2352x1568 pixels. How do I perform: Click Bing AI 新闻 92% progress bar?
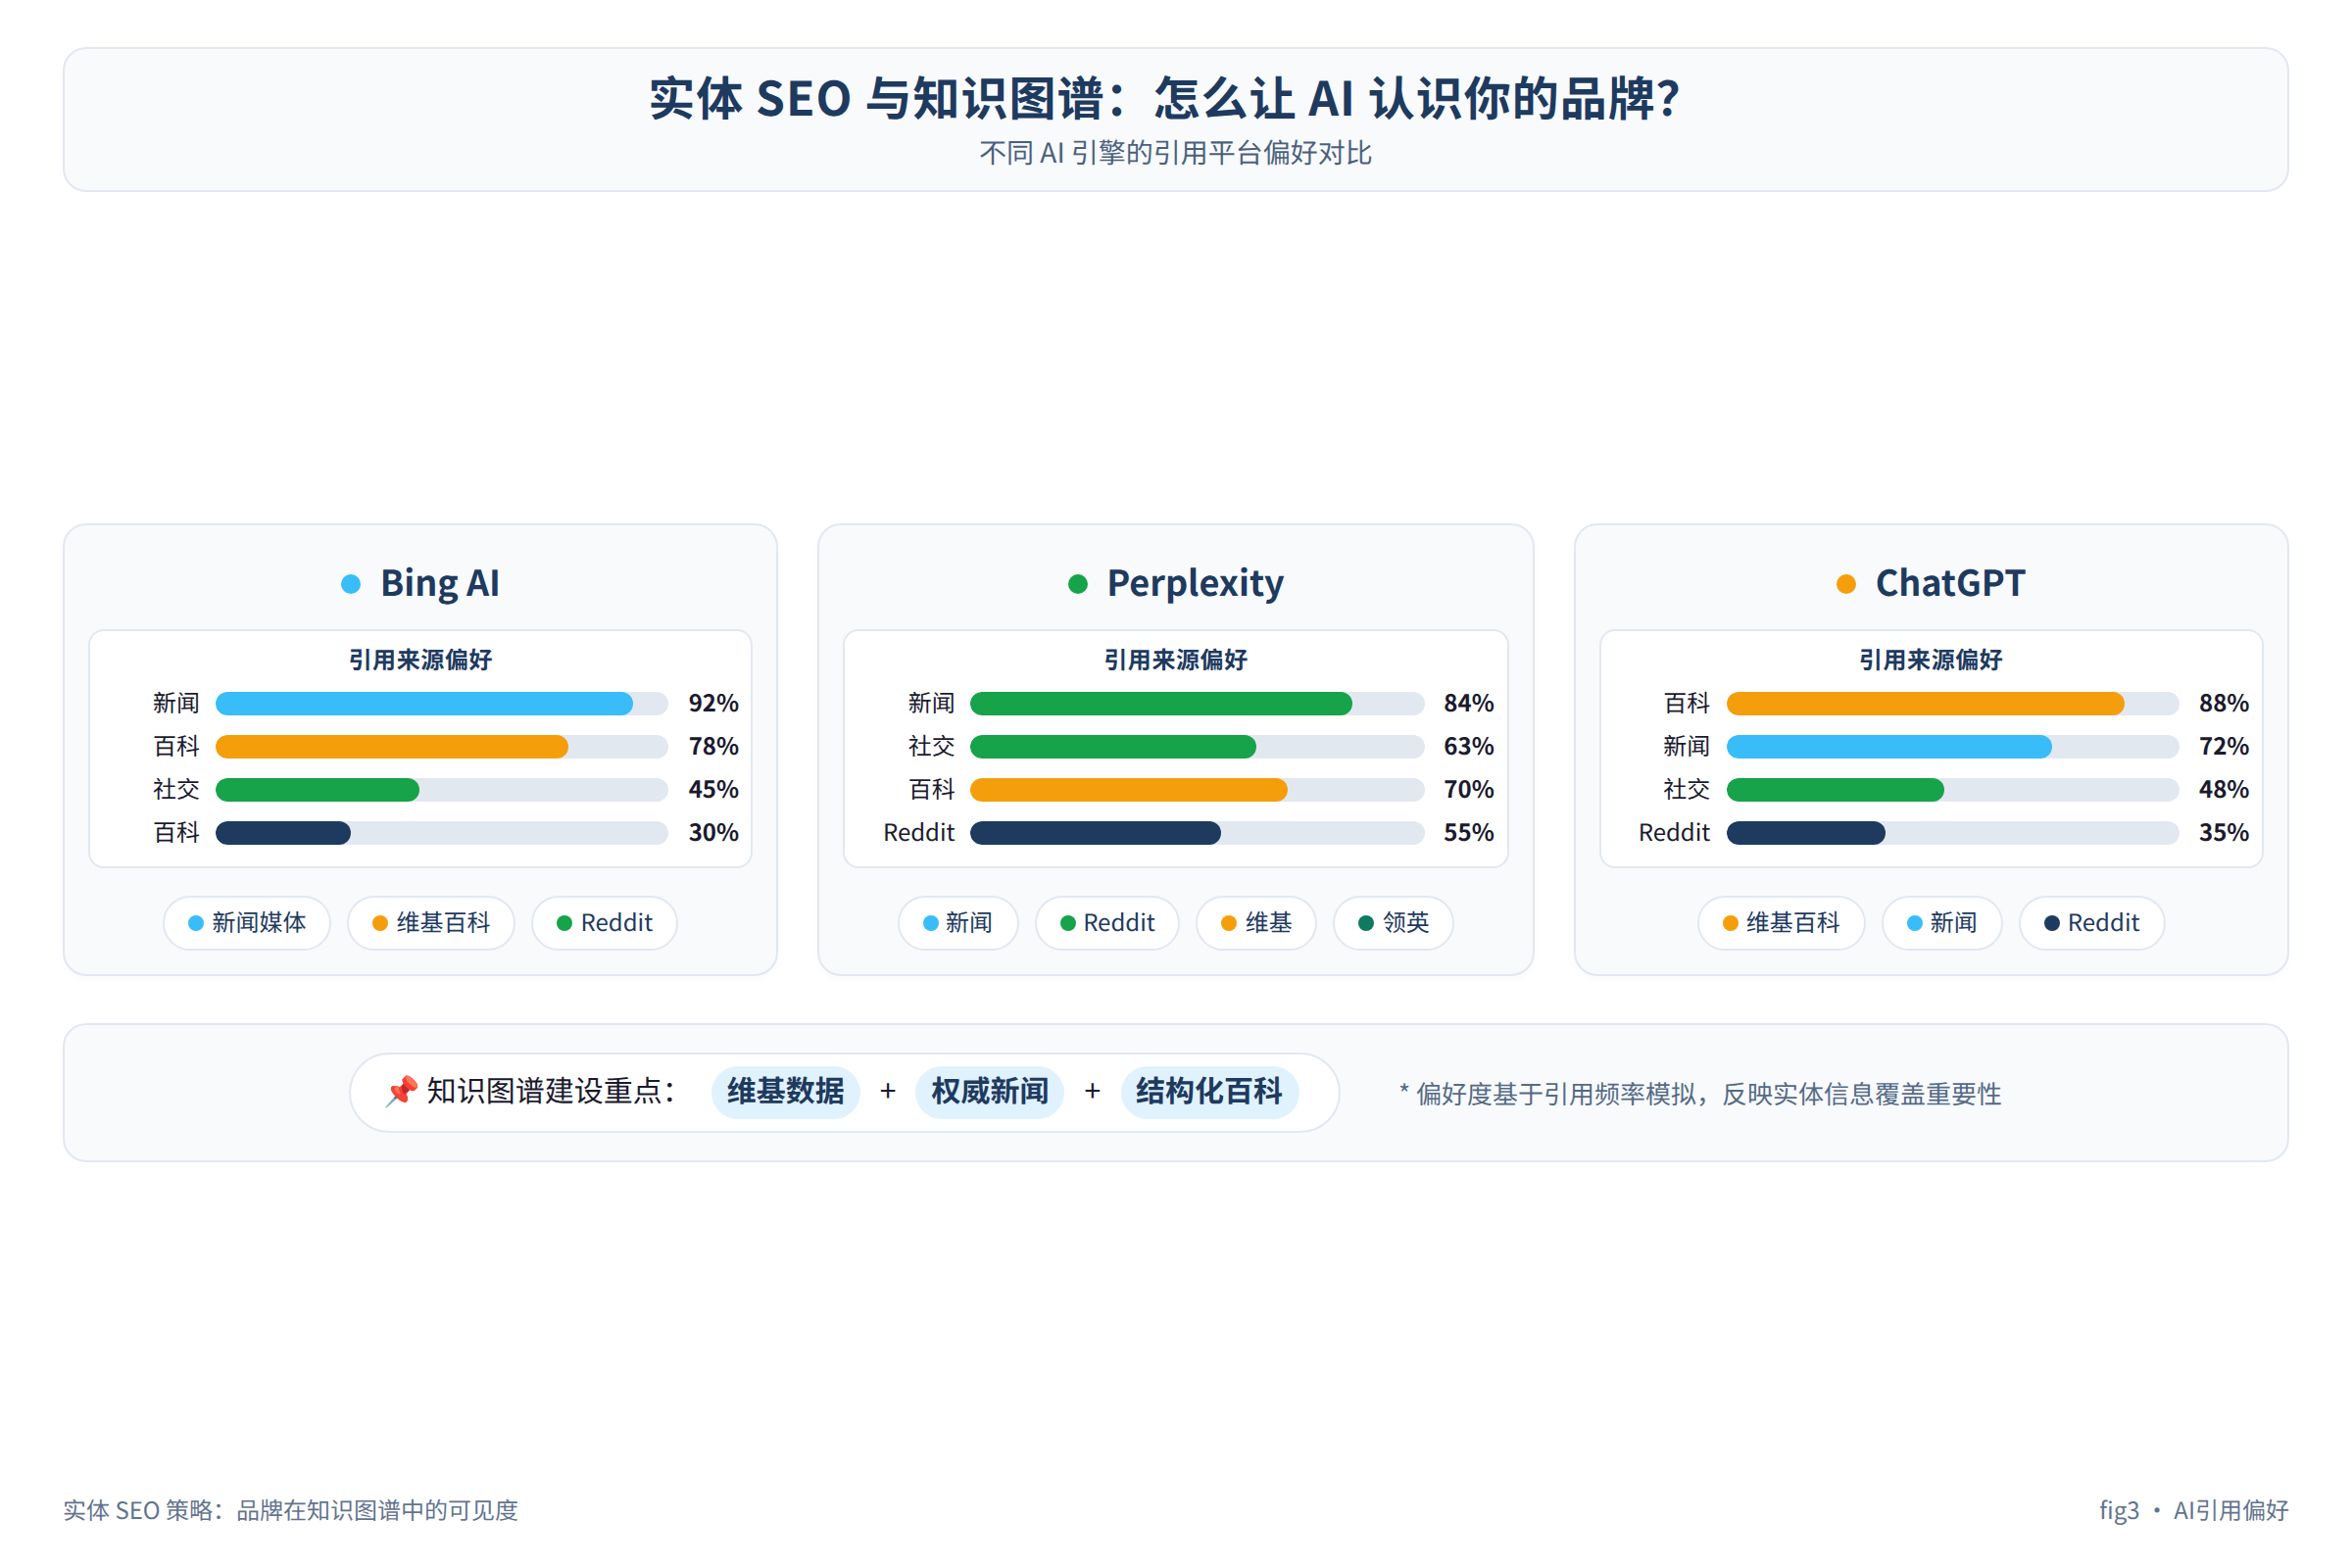(x=442, y=704)
